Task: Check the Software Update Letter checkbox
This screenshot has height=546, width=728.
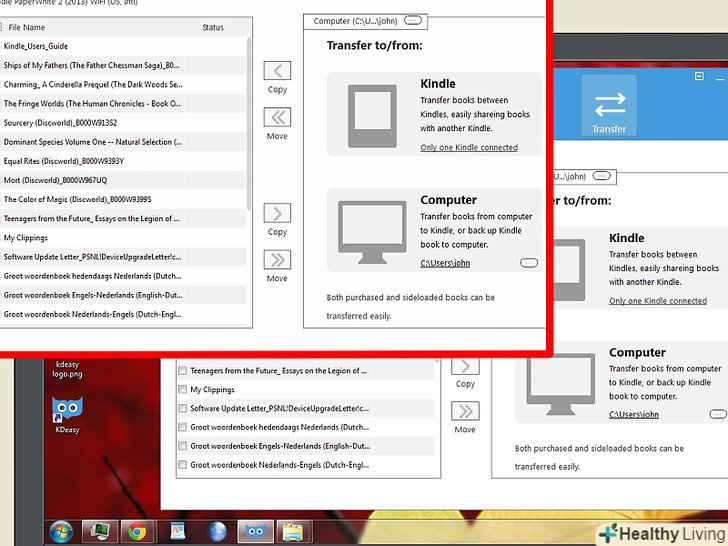Action: [x=182, y=409]
